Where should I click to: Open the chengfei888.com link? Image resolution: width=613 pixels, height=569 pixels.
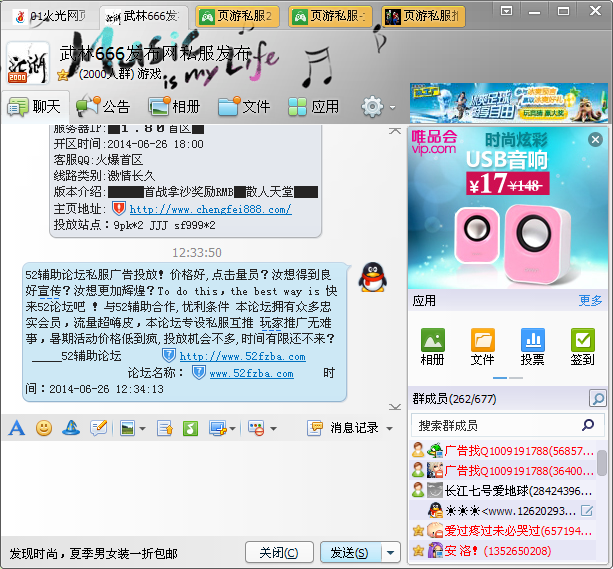[x=211, y=209]
